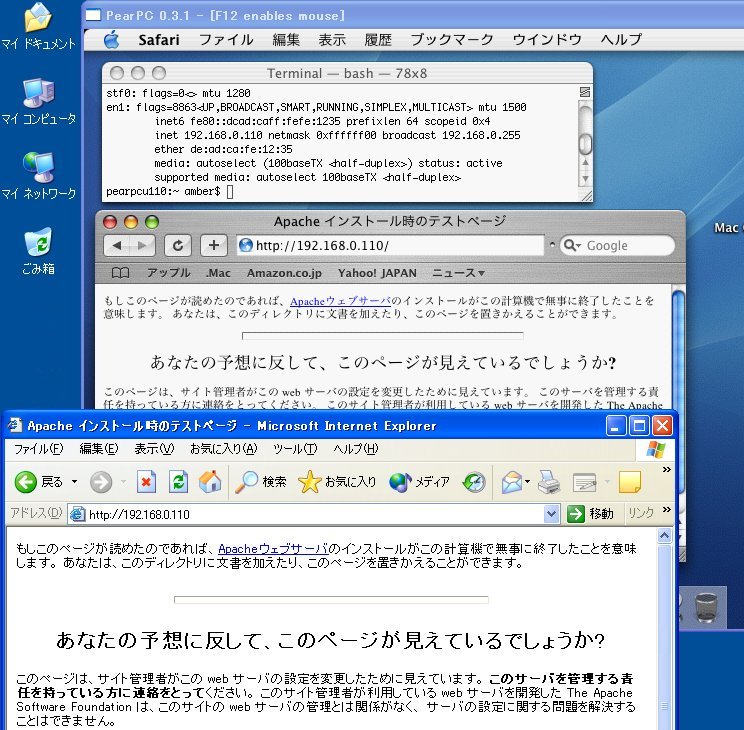Click the Safari back arrow button

click(116, 245)
